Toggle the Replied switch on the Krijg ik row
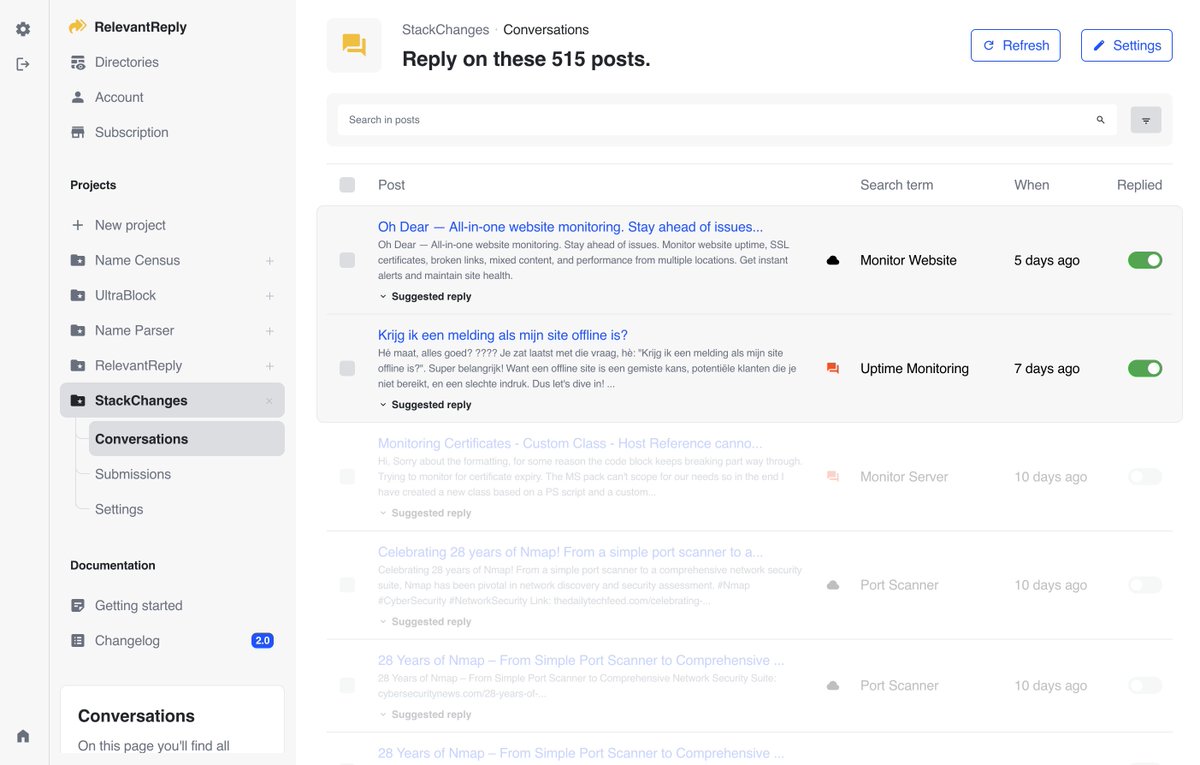The height and width of the screenshot is (765, 1200). tap(1145, 369)
